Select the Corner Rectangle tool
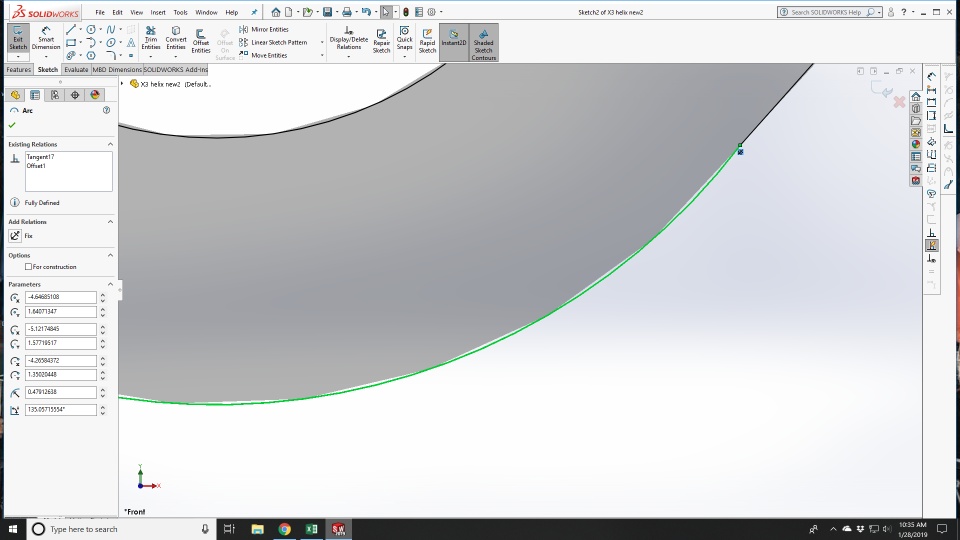This screenshot has height=540, width=960. point(71,43)
